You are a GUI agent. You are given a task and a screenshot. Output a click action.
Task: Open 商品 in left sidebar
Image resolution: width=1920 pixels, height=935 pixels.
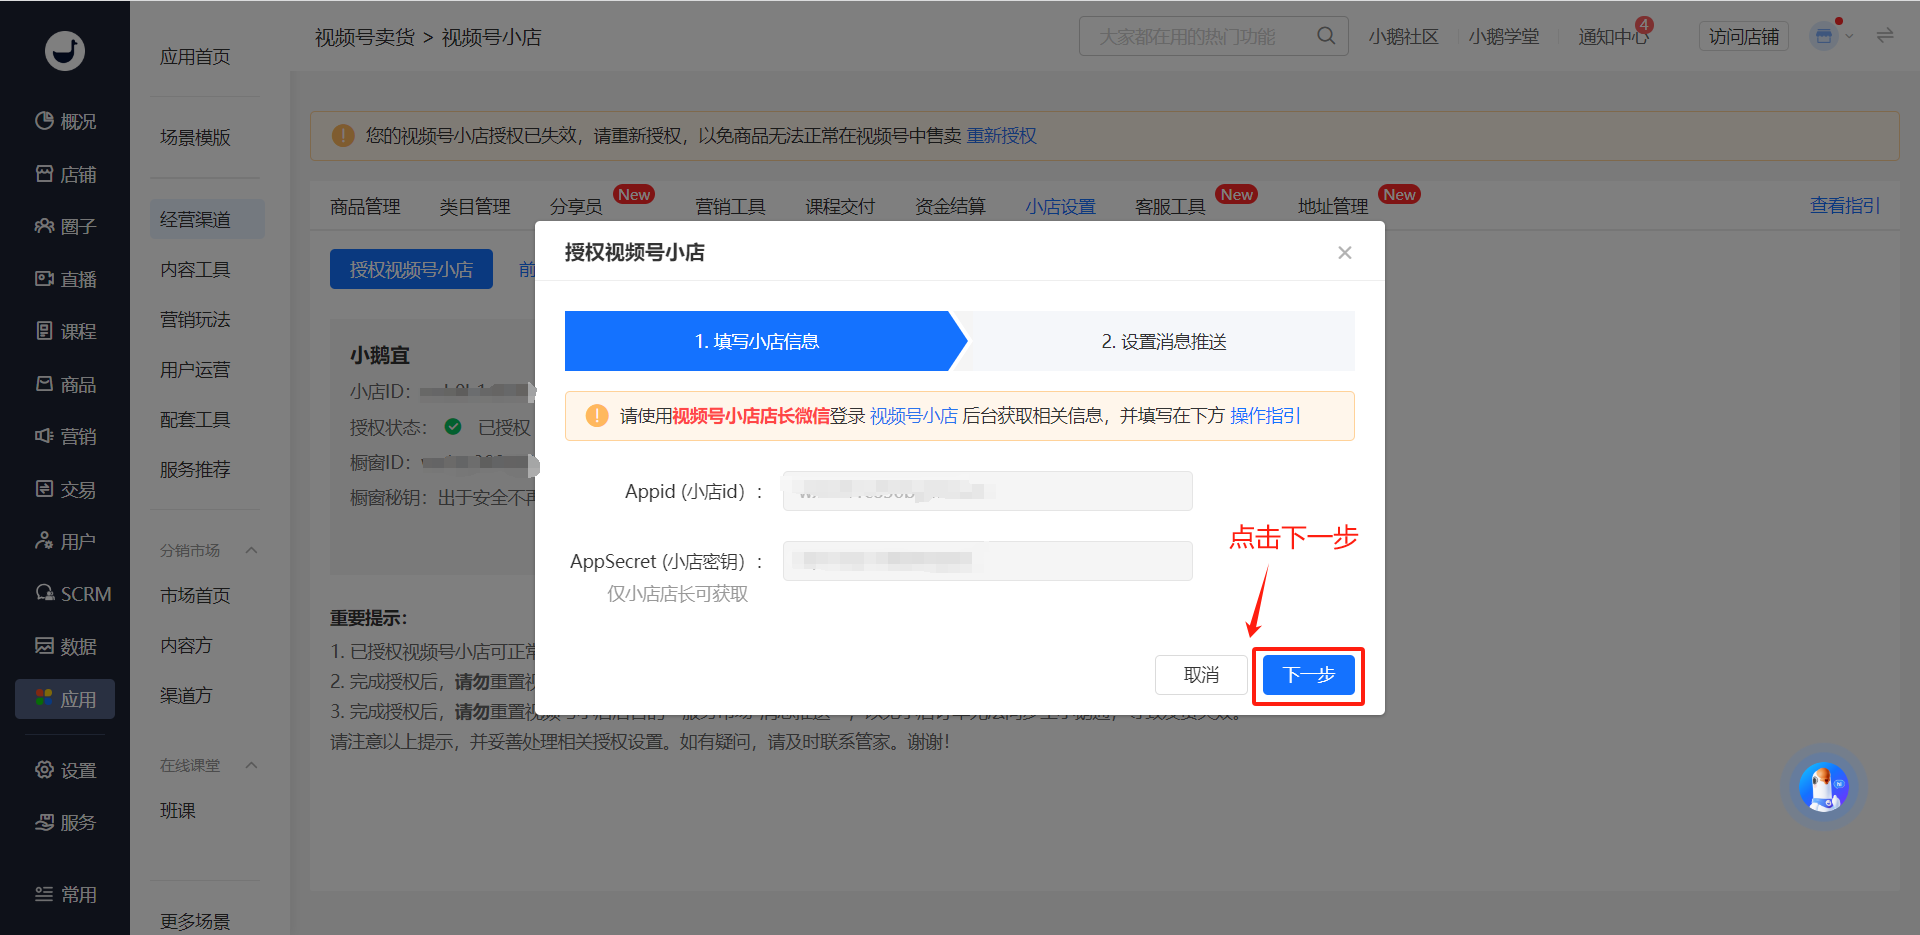coord(65,384)
